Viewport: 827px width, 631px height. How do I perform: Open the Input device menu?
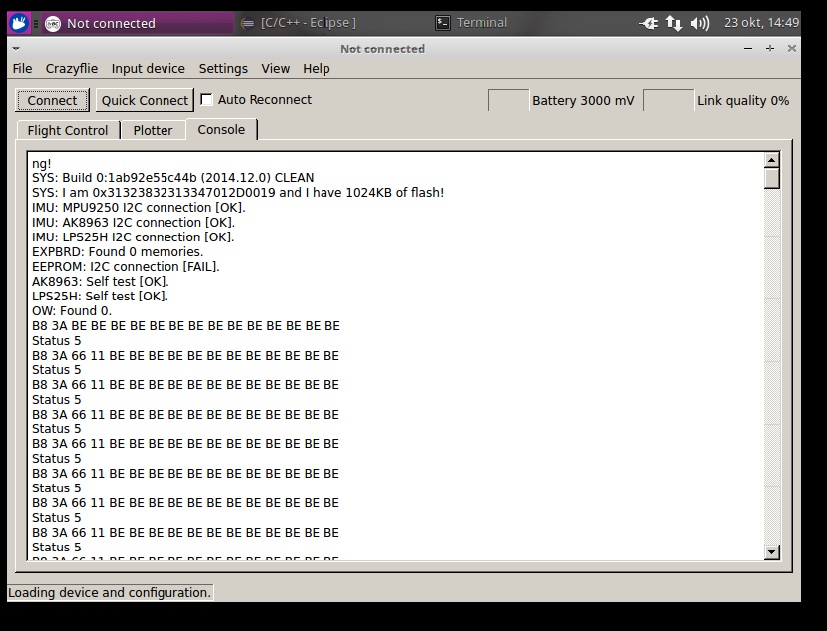coord(148,69)
